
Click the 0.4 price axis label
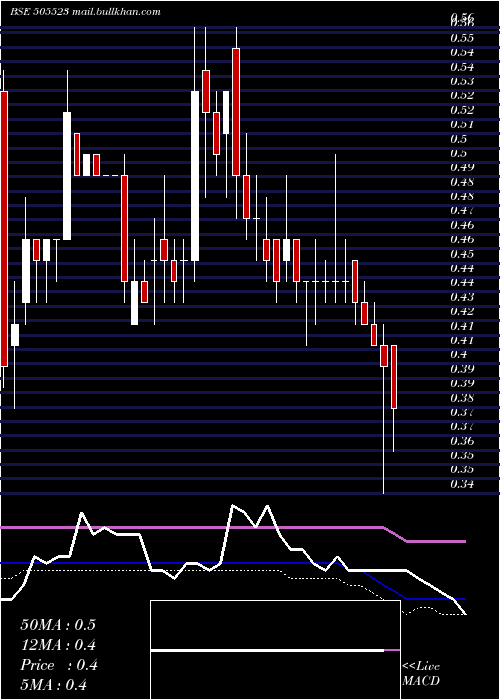tap(459, 354)
